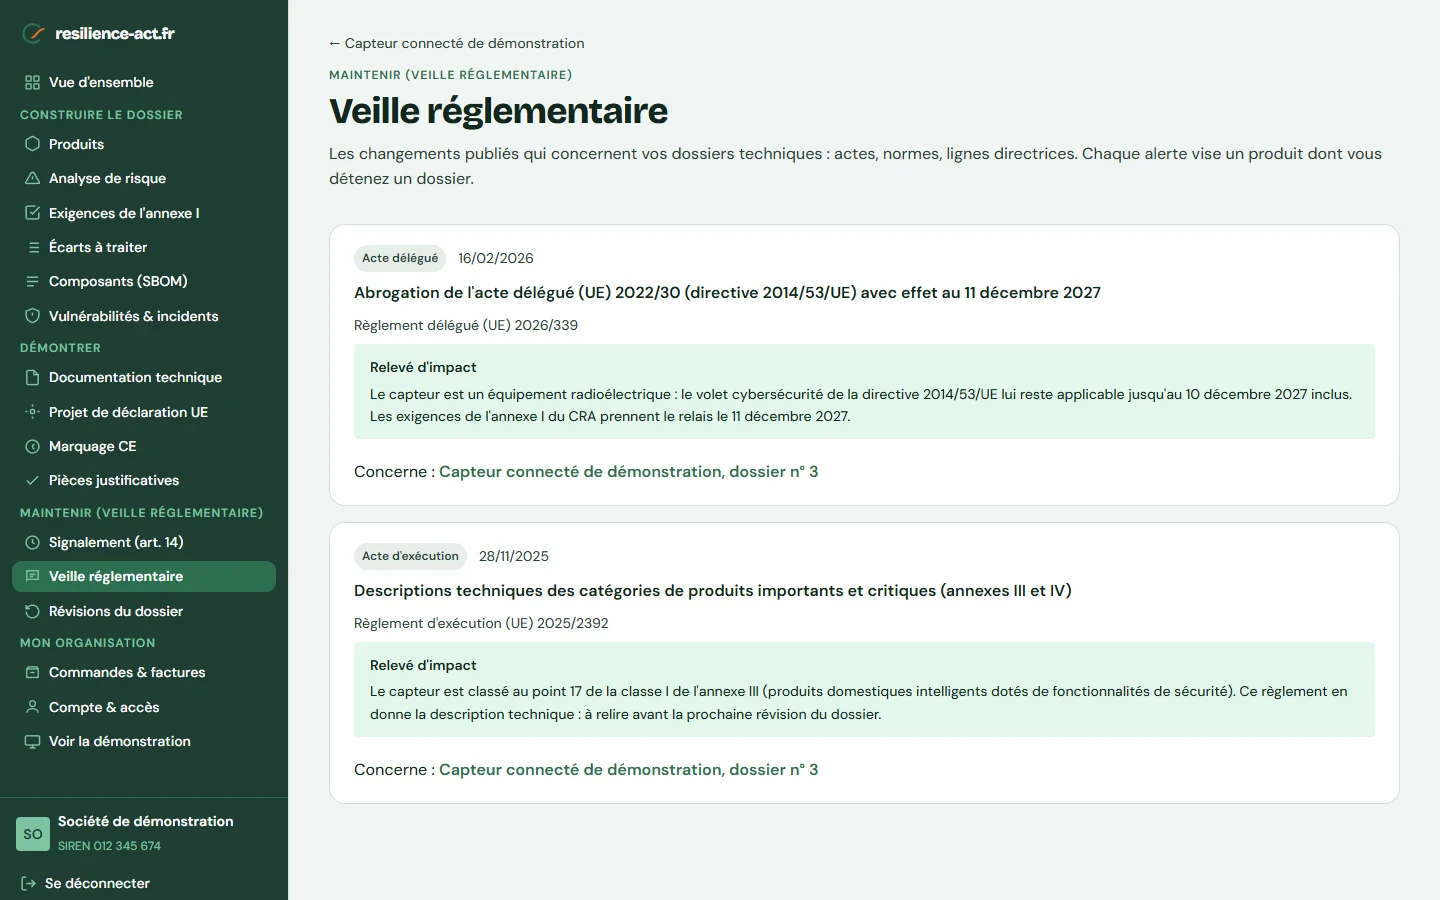Click the Abrogation de l'acte délégué title
Viewport: 1440px width, 900px height.
(x=727, y=292)
